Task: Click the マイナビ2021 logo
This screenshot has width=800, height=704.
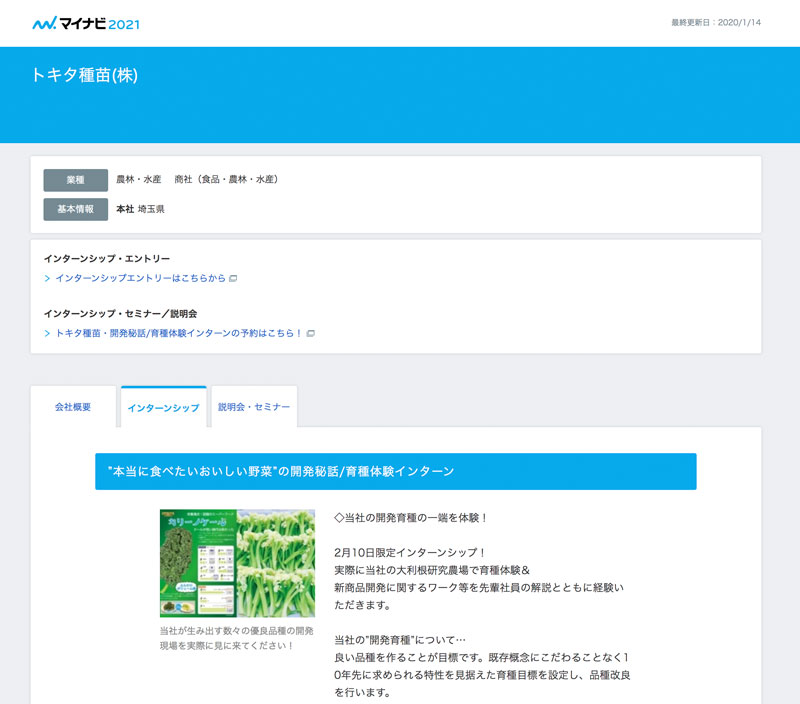Action: tap(86, 23)
